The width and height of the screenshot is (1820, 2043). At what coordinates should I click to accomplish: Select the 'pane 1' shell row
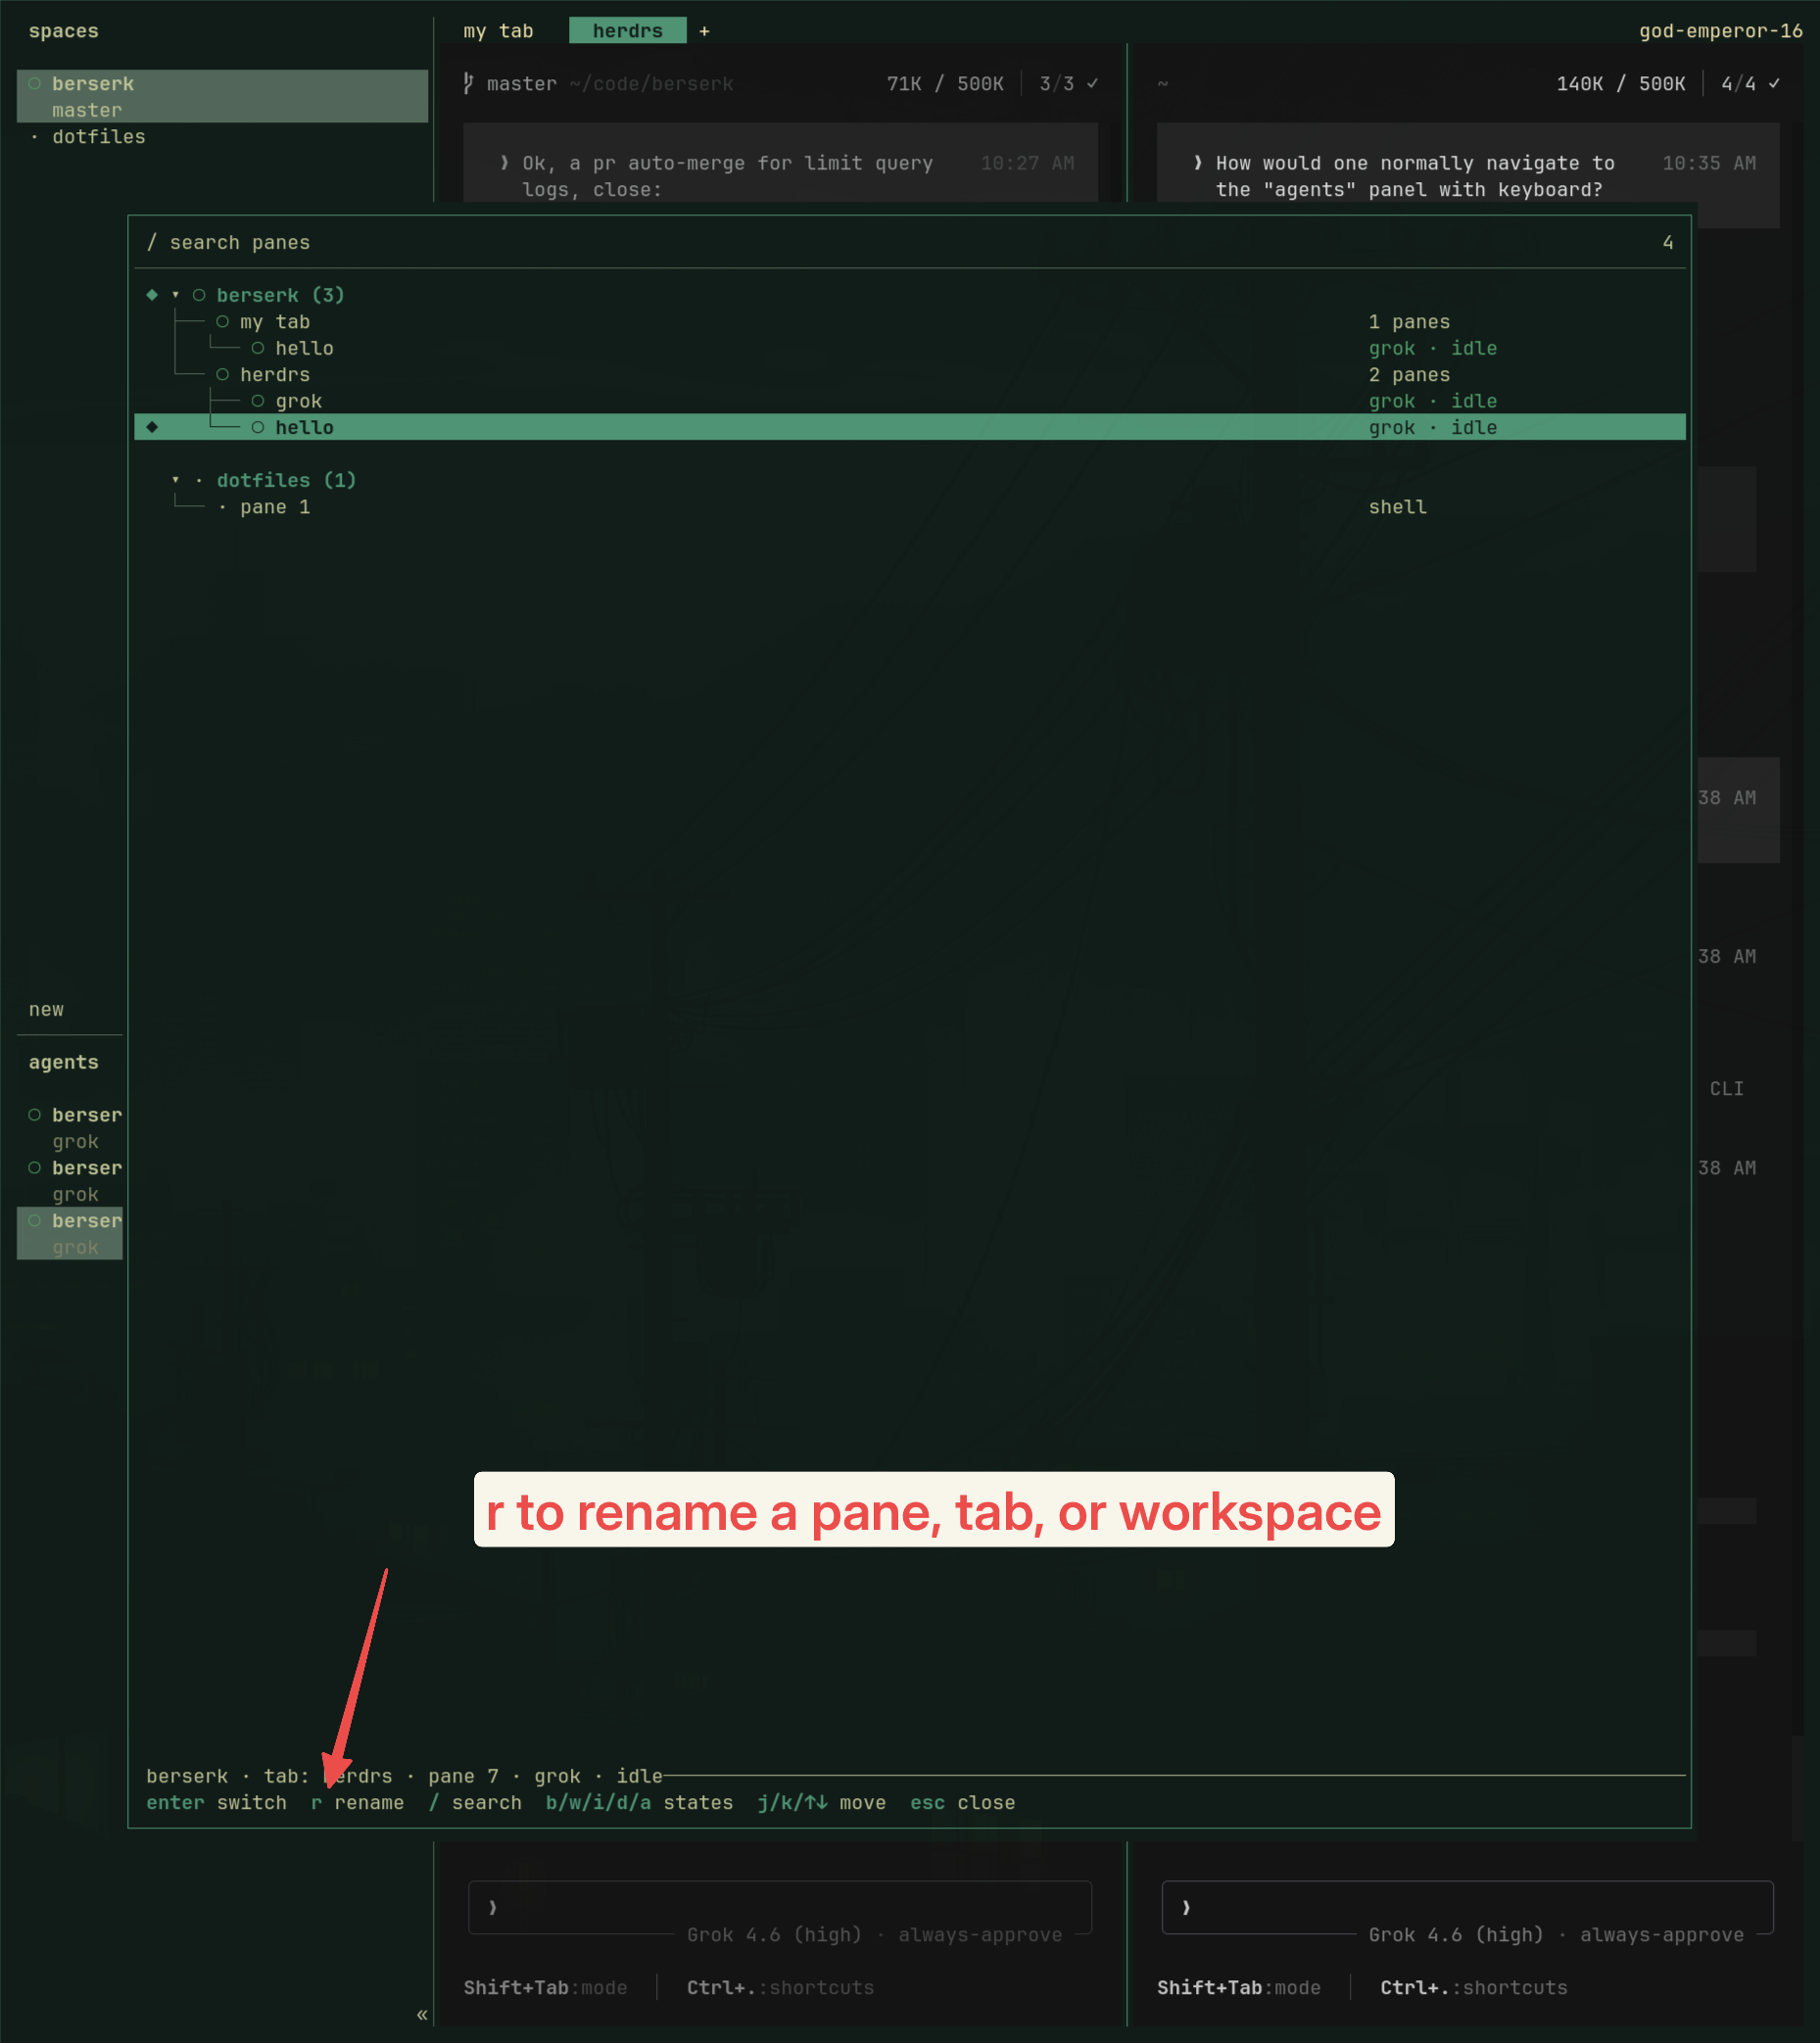tap(910, 507)
